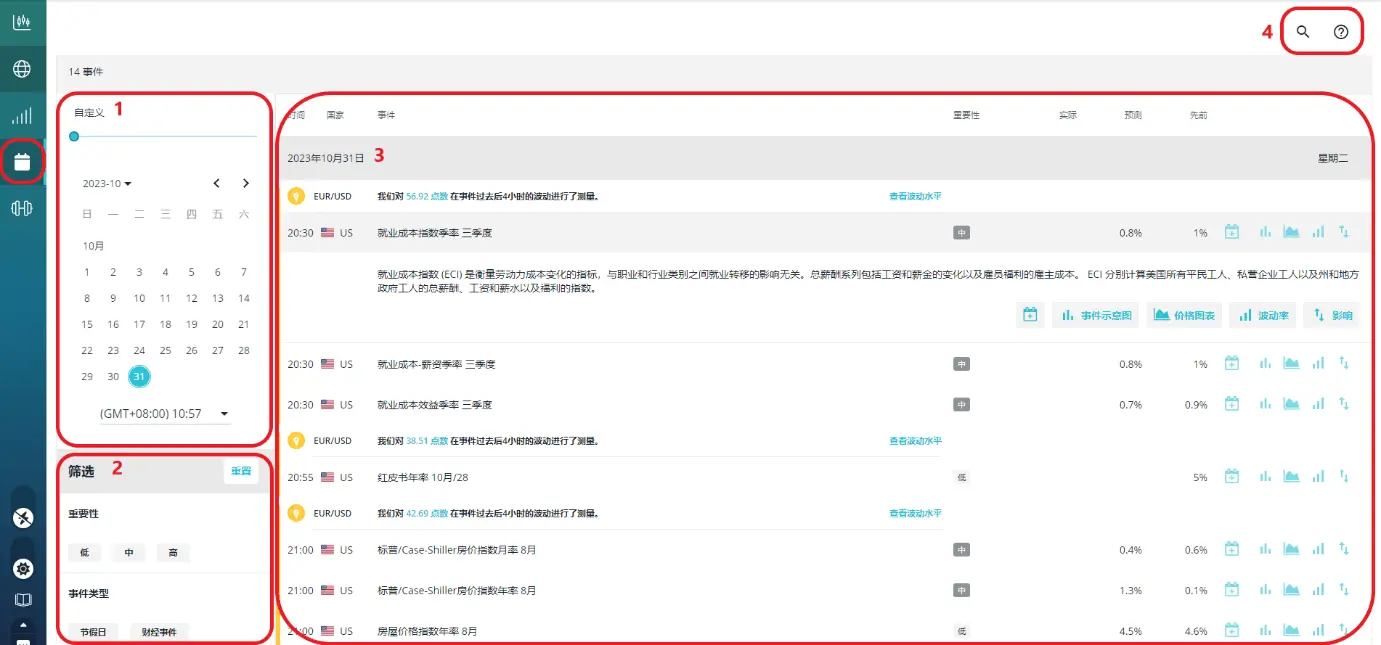Click the help question mark icon
Image resolution: width=1381 pixels, height=645 pixels.
(x=1341, y=31)
